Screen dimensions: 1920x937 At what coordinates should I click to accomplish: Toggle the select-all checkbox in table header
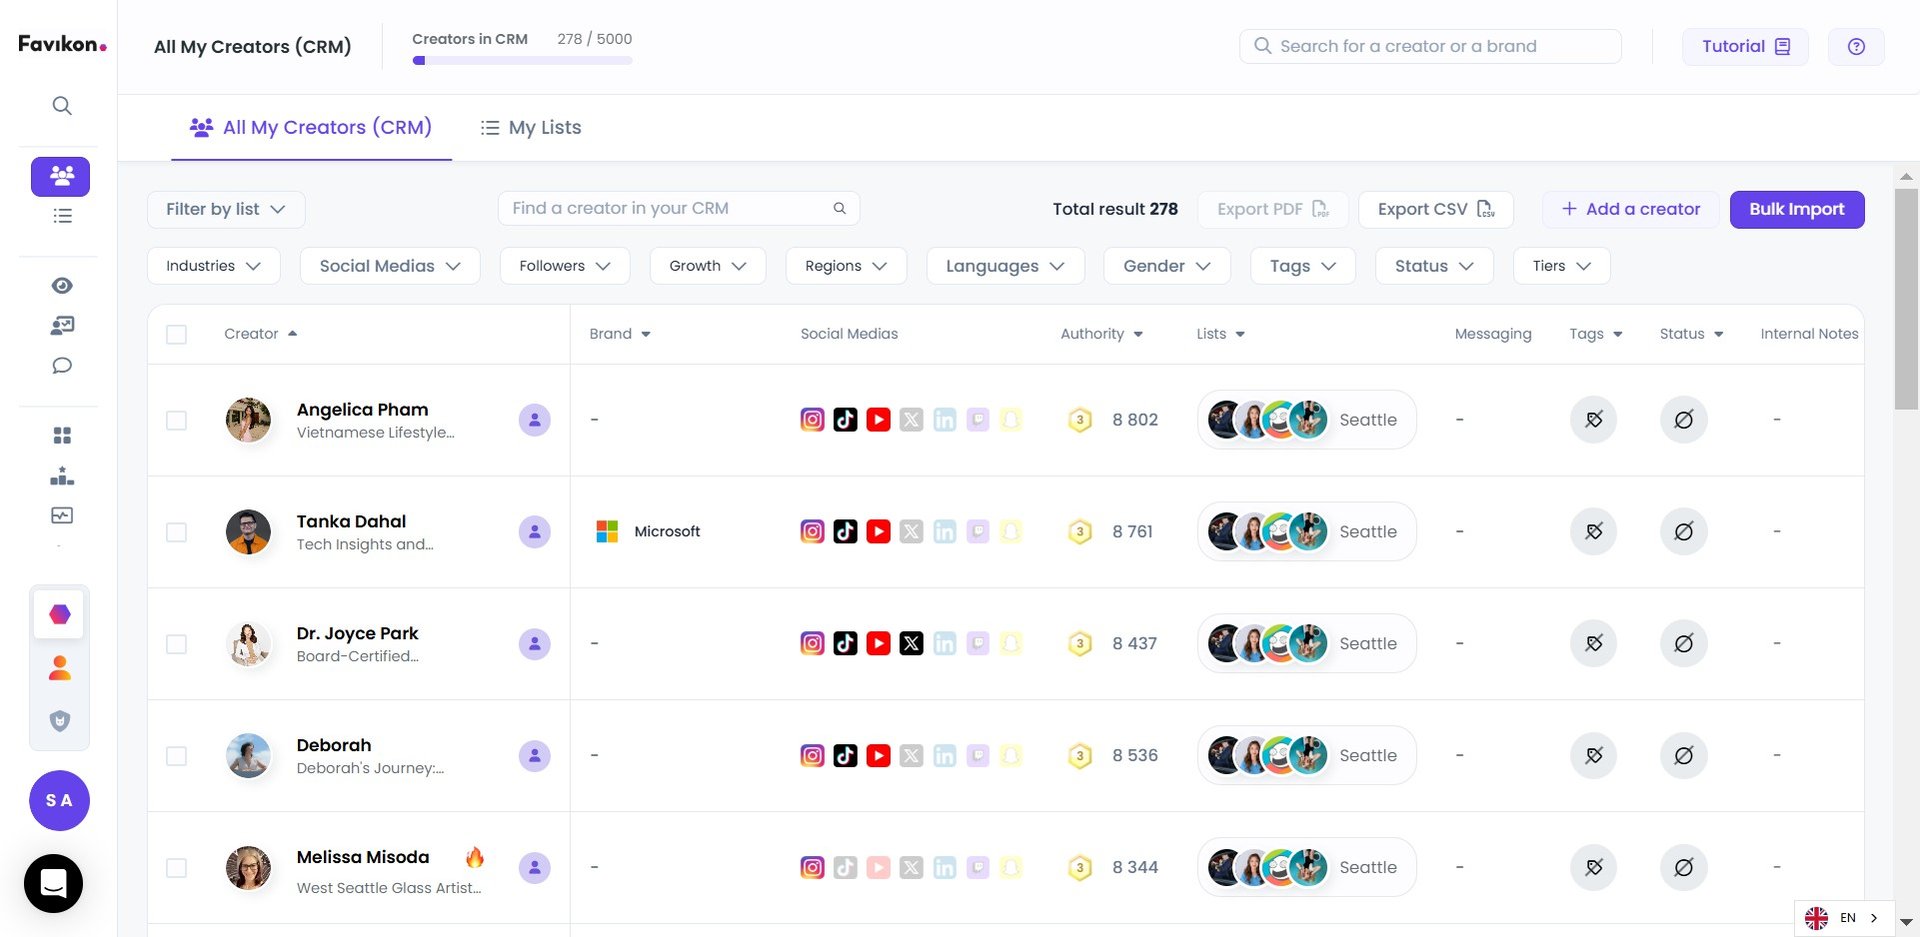177,334
